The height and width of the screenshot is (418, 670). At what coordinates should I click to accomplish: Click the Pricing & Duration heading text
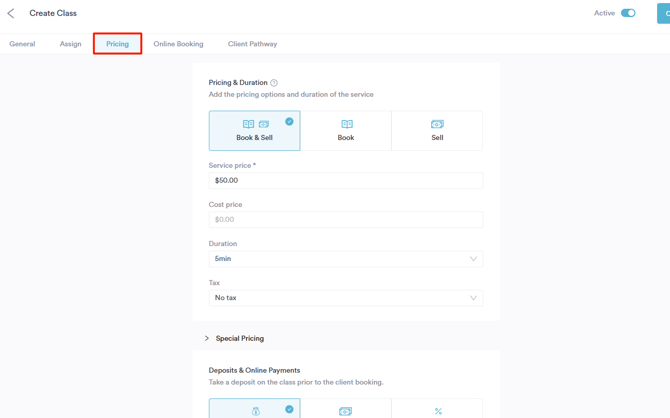coord(238,83)
